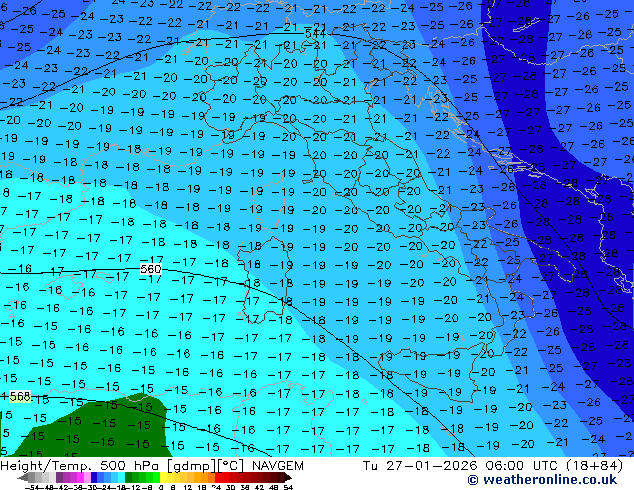Click the date 'Tu 27-01-2026'
The width and height of the screenshot is (634, 490).
click(x=421, y=466)
